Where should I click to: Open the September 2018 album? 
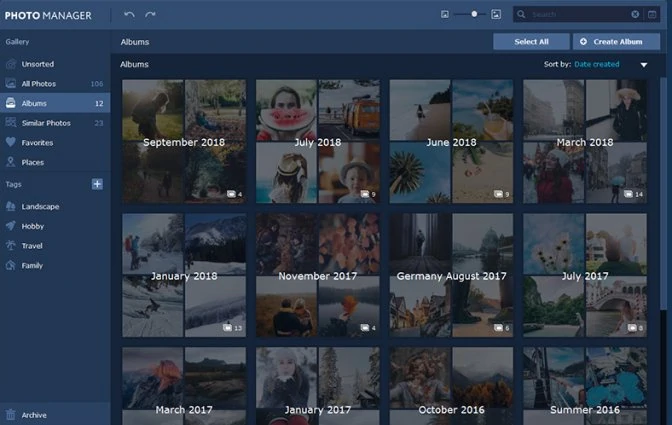[184, 141]
